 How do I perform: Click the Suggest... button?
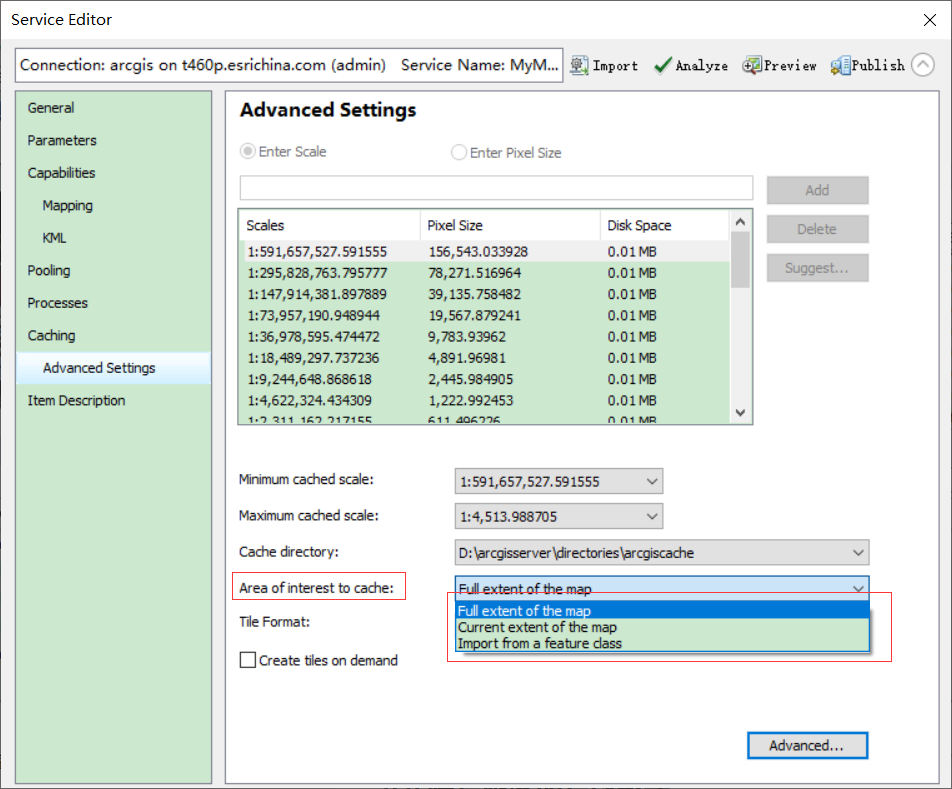point(817,268)
